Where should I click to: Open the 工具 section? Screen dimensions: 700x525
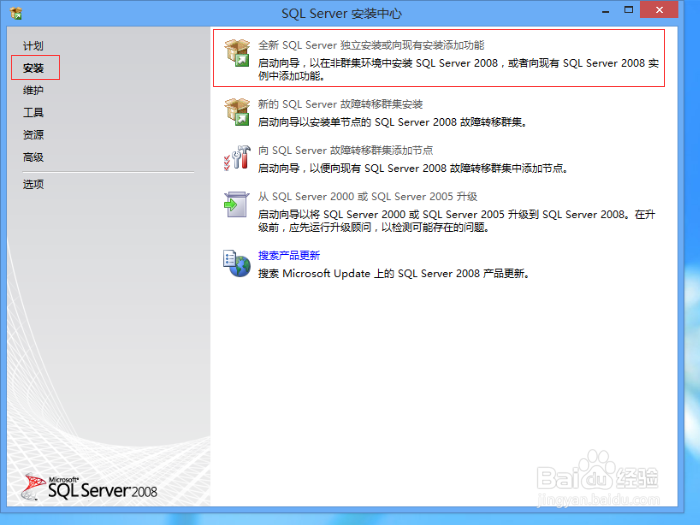(x=33, y=112)
